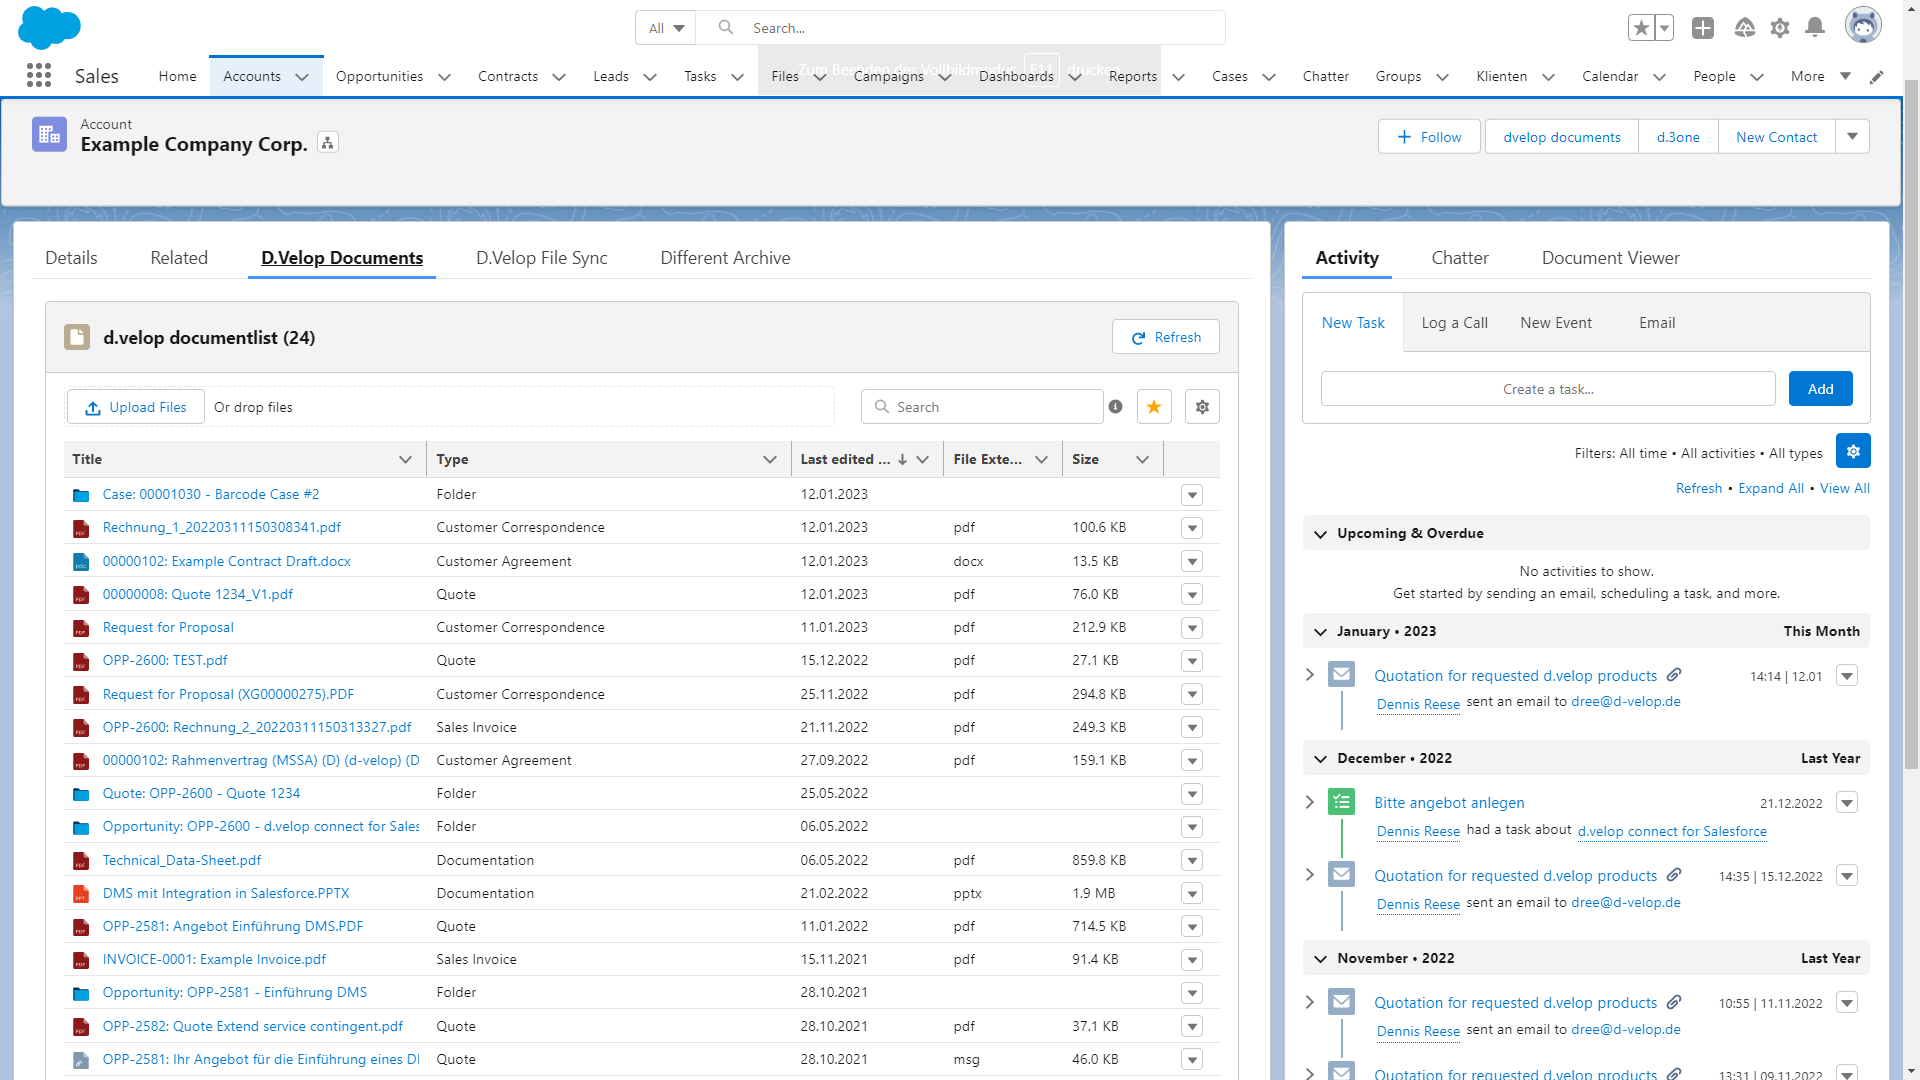Edit navigation bar with pencil icon
The image size is (1920, 1080).
[x=1877, y=77]
